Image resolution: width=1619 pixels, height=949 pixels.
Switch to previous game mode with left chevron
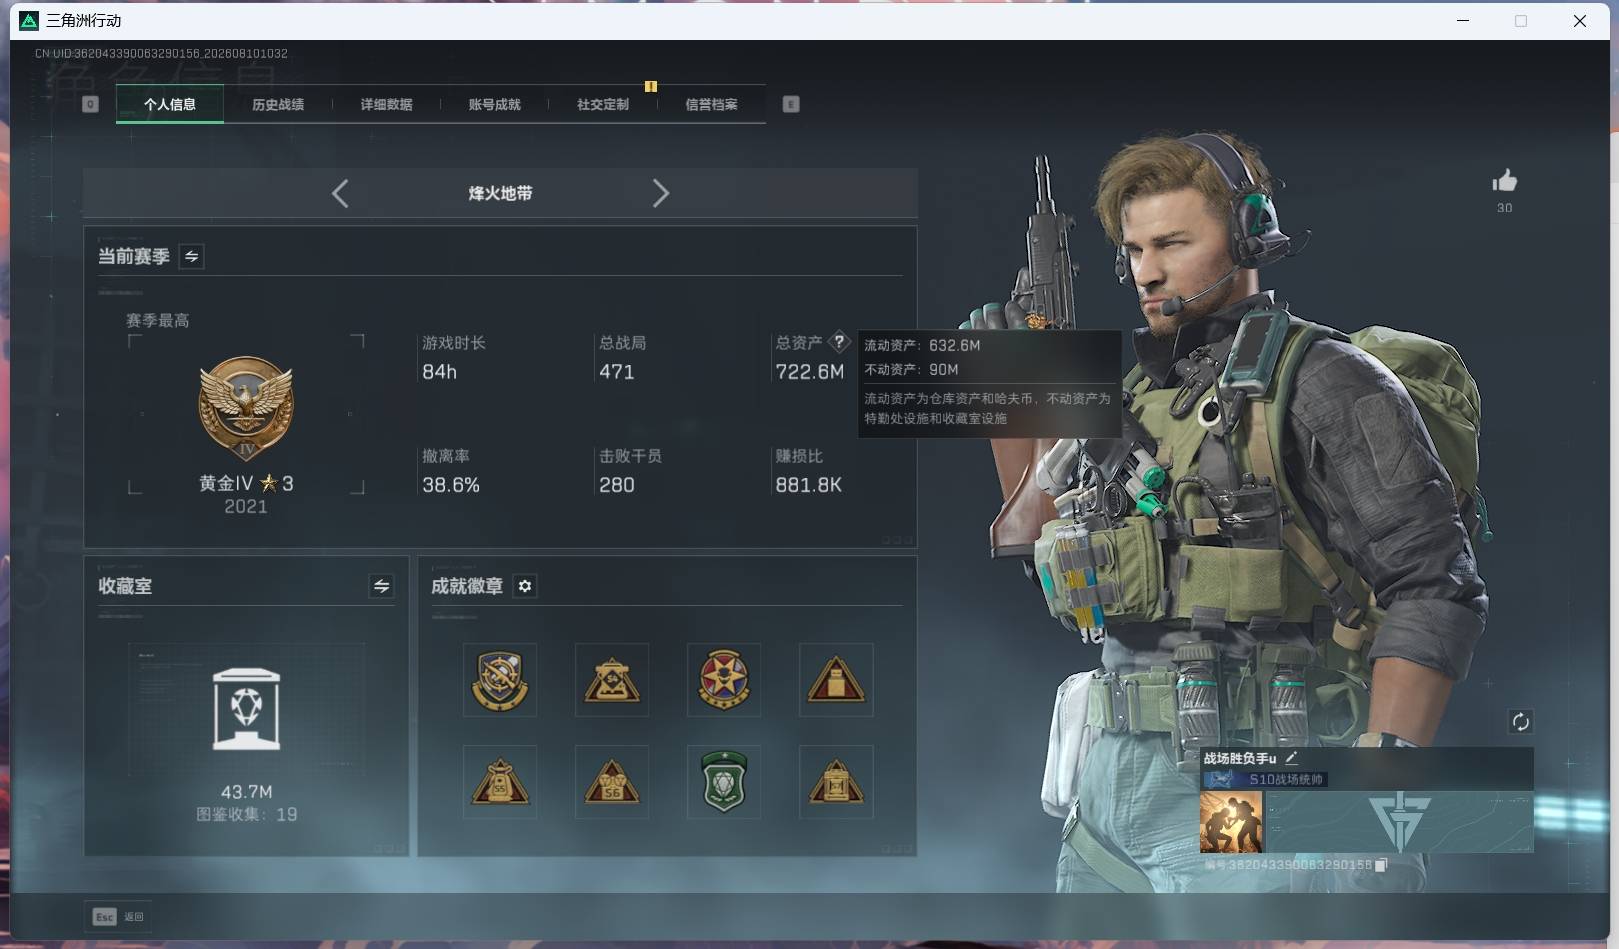tap(340, 193)
